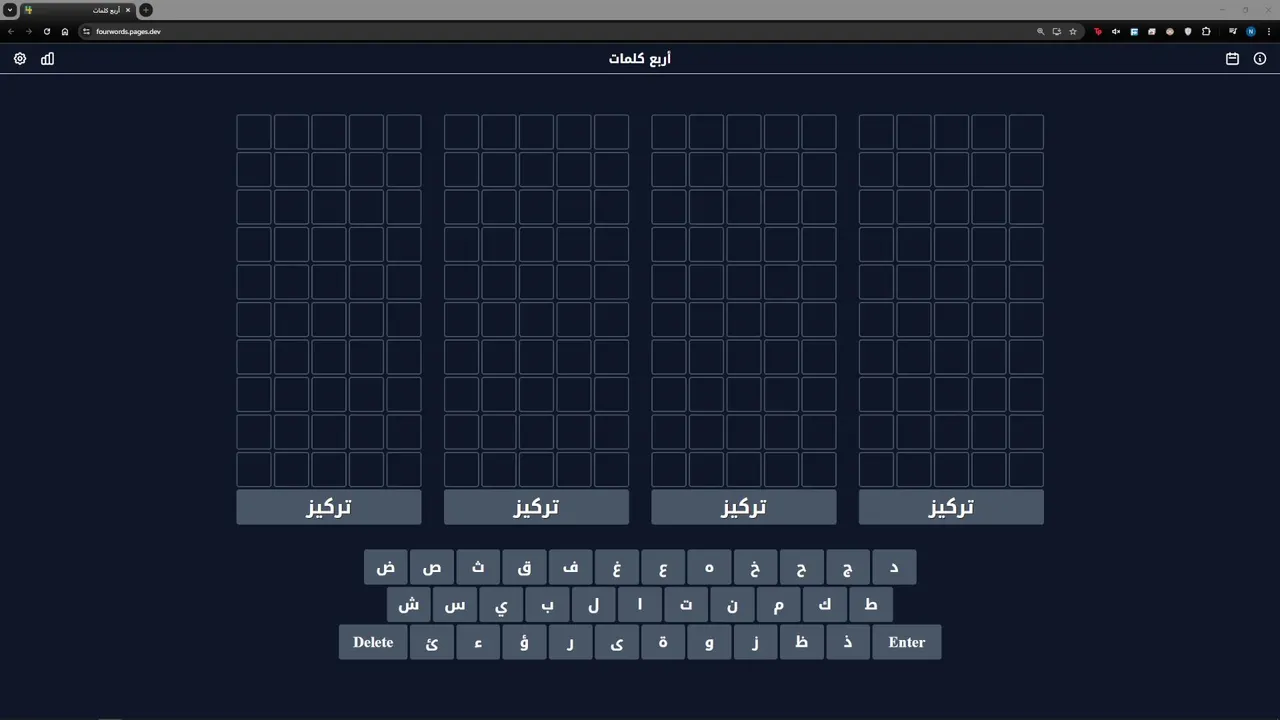Open the tab search dropdown arrow
The image size is (1280, 720).
10,10
